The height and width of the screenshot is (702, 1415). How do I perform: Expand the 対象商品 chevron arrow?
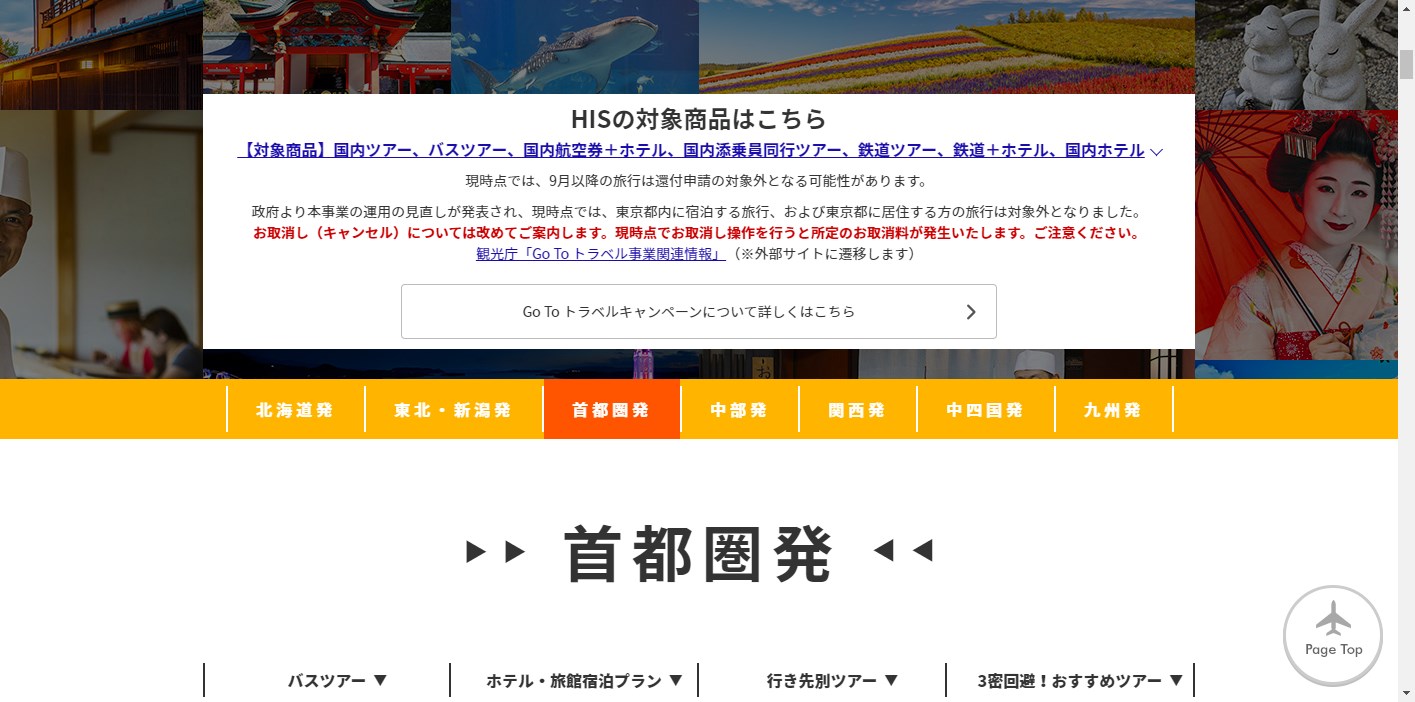(x=1156, y=152)
